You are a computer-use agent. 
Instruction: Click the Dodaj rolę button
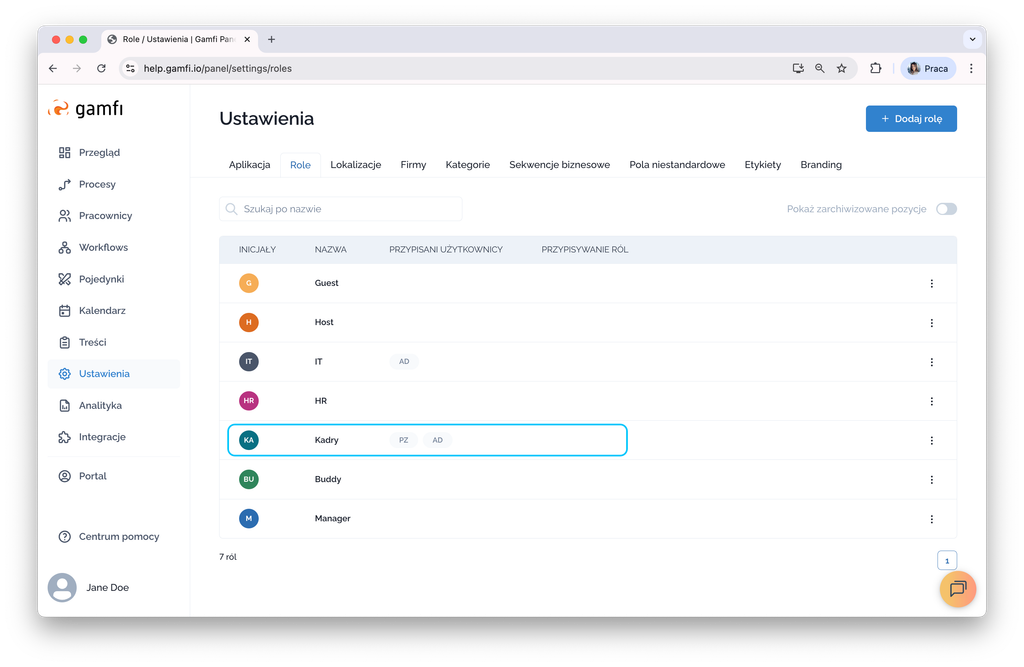tap(911, 118)
